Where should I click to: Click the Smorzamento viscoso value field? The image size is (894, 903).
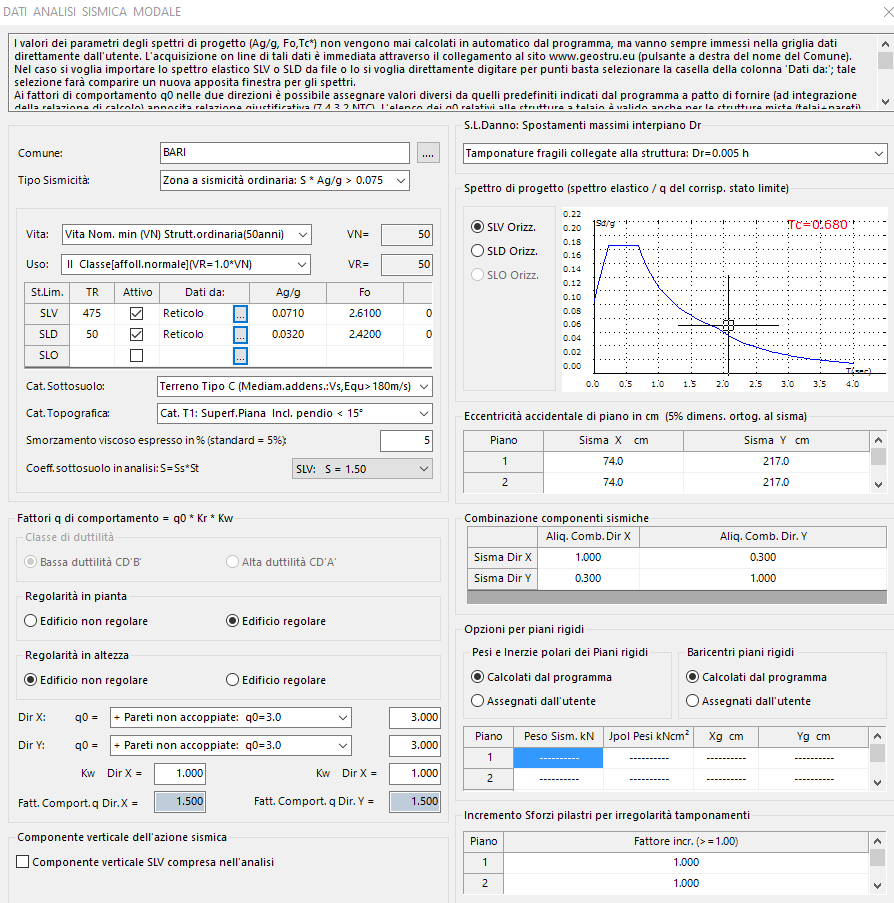point(406,441)
